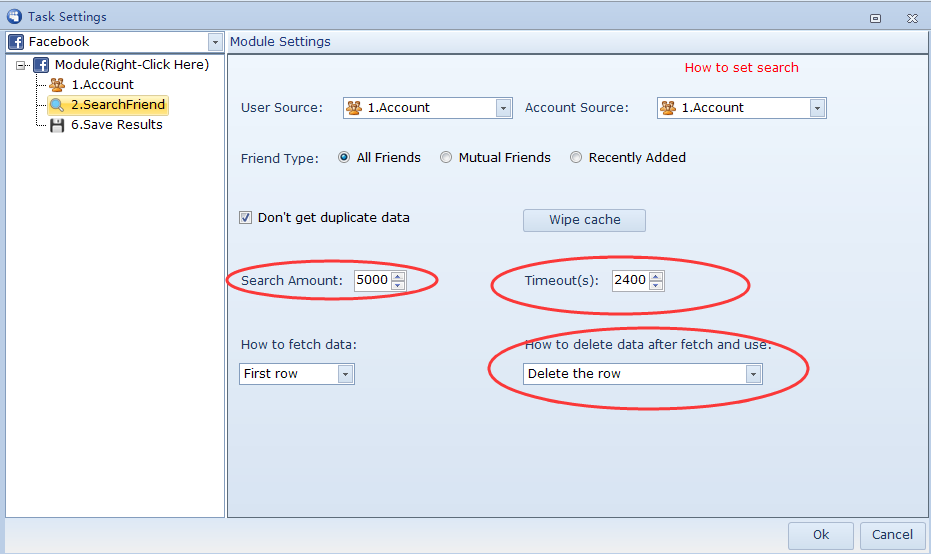Open the Account Source dropdown
The image size is (931, 554).
pyautogui.click(x=817, y=108)
